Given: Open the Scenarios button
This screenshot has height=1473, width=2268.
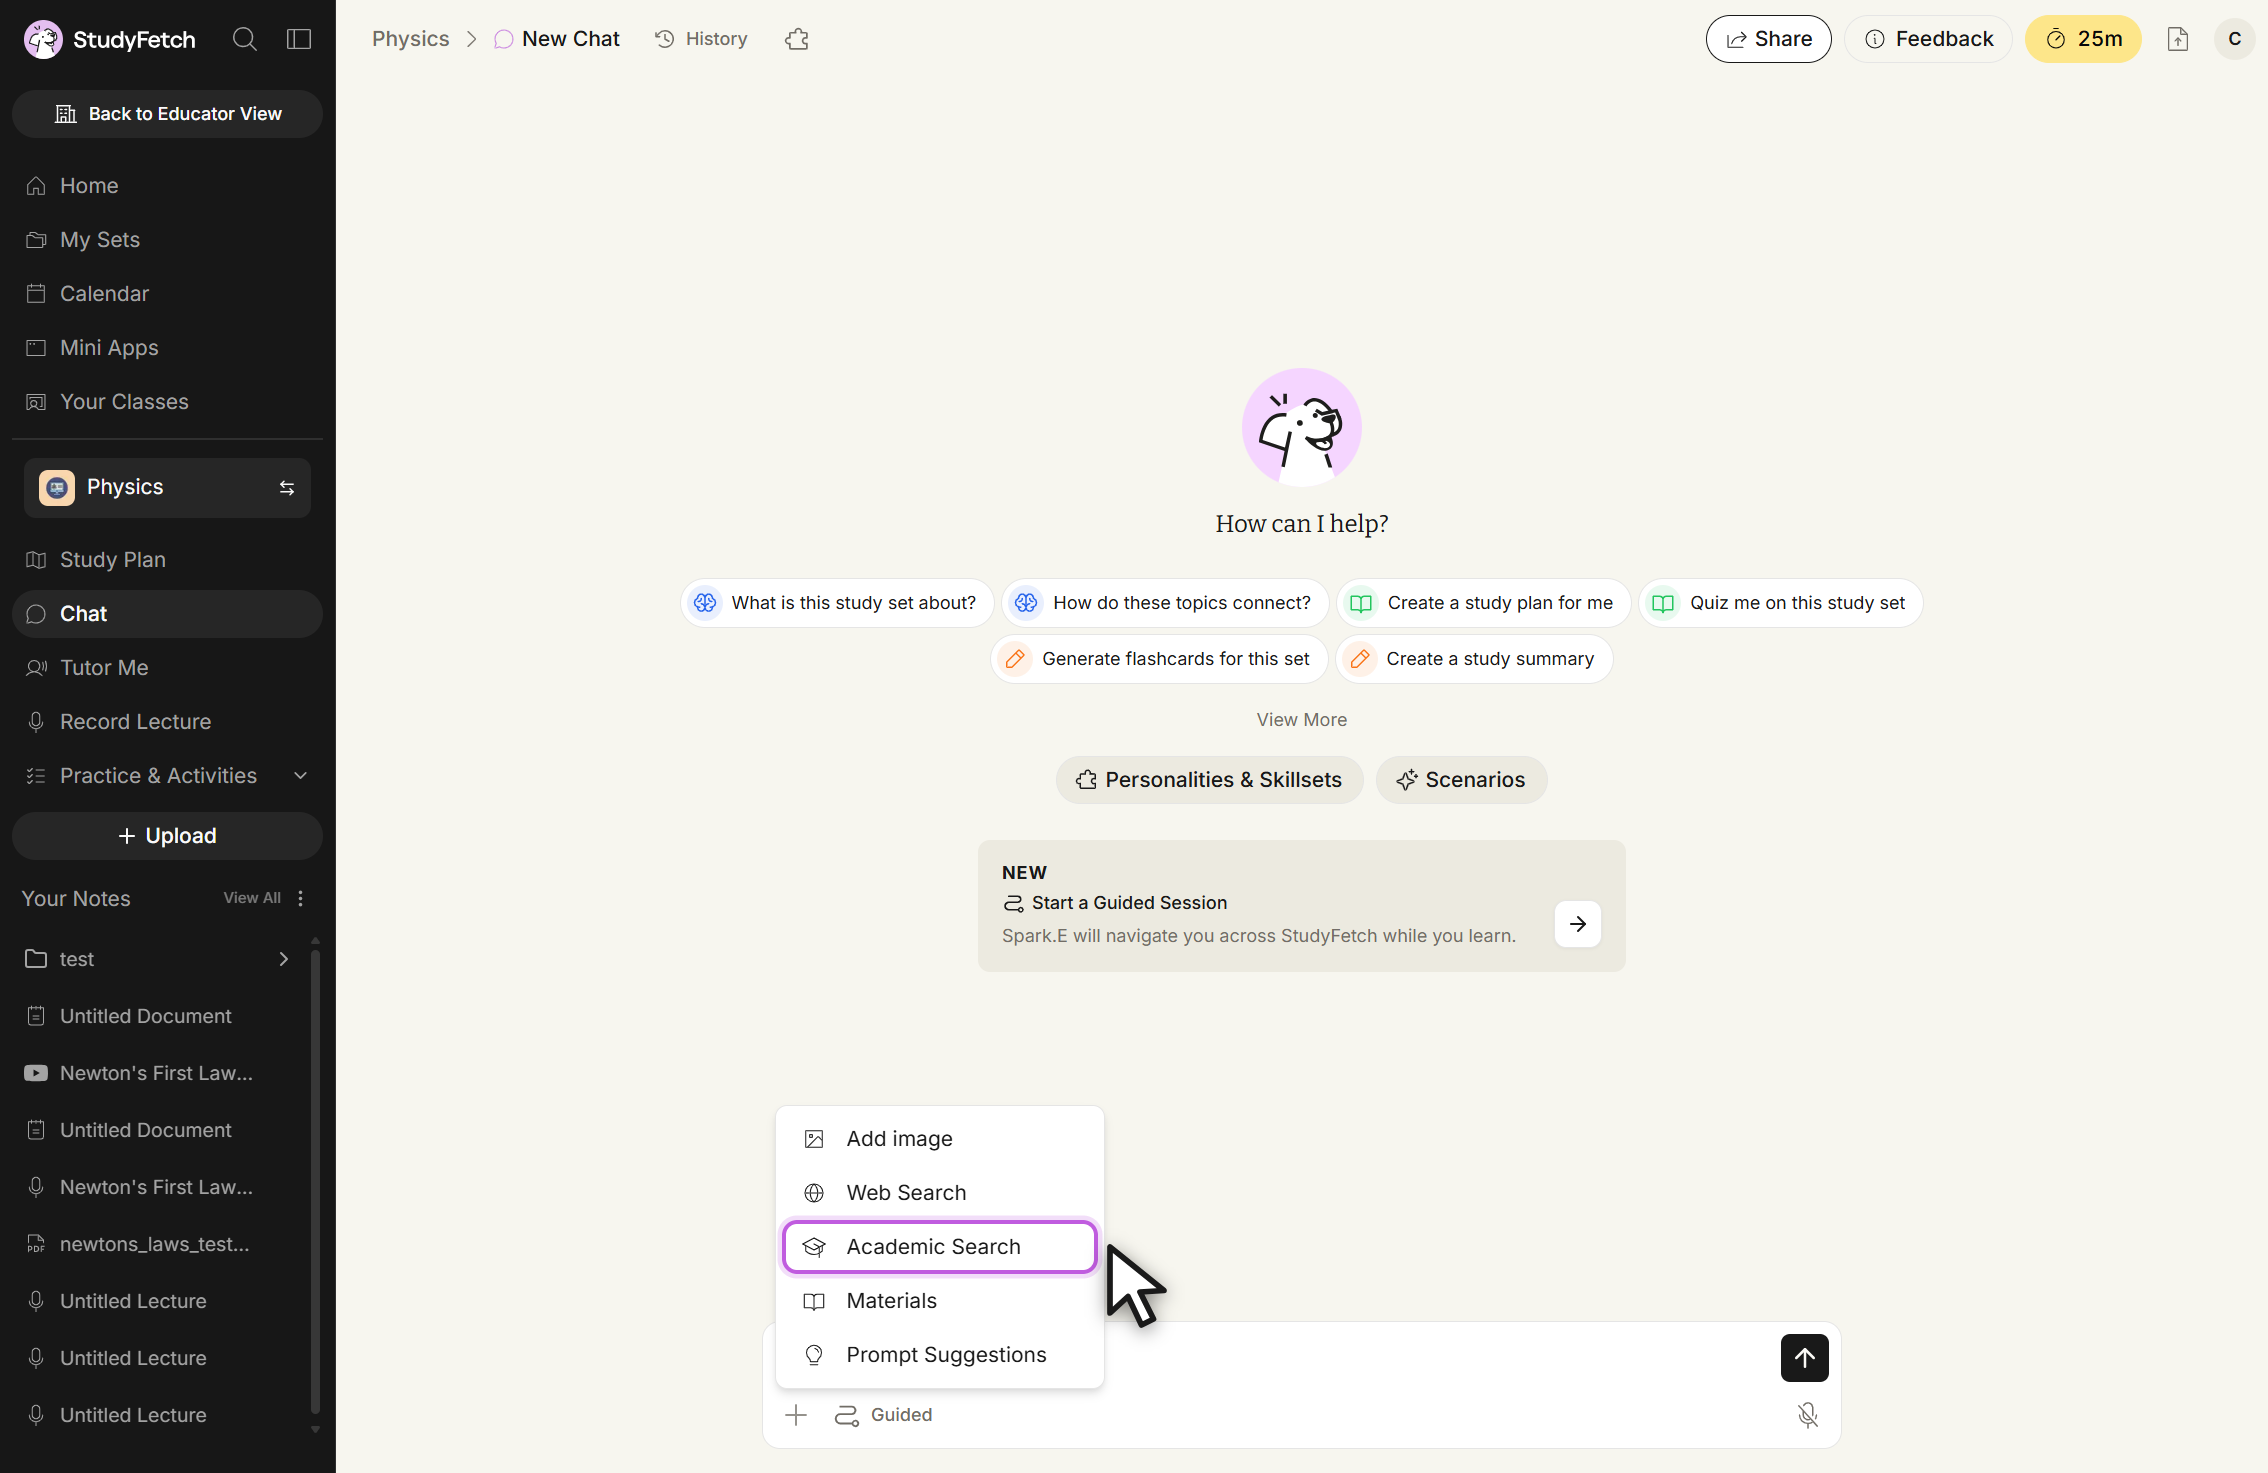Looking at the screenshot, I should pyautogui.click(x=1461, y=780).
